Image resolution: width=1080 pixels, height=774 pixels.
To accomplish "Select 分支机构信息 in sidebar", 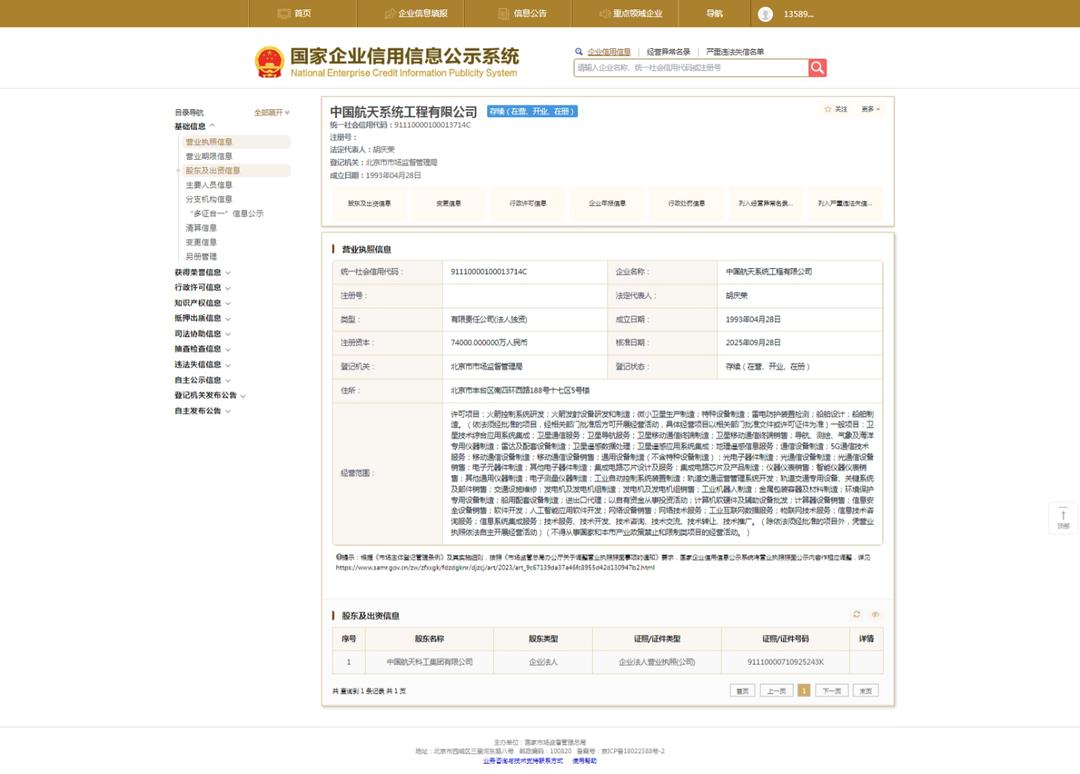I will 209,199.
